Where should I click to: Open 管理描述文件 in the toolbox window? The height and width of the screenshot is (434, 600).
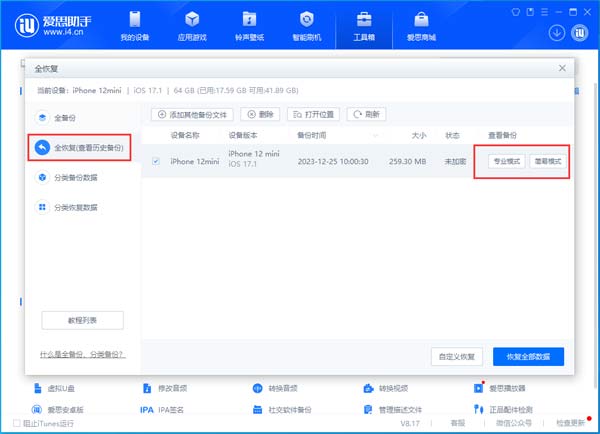(393, 410)
